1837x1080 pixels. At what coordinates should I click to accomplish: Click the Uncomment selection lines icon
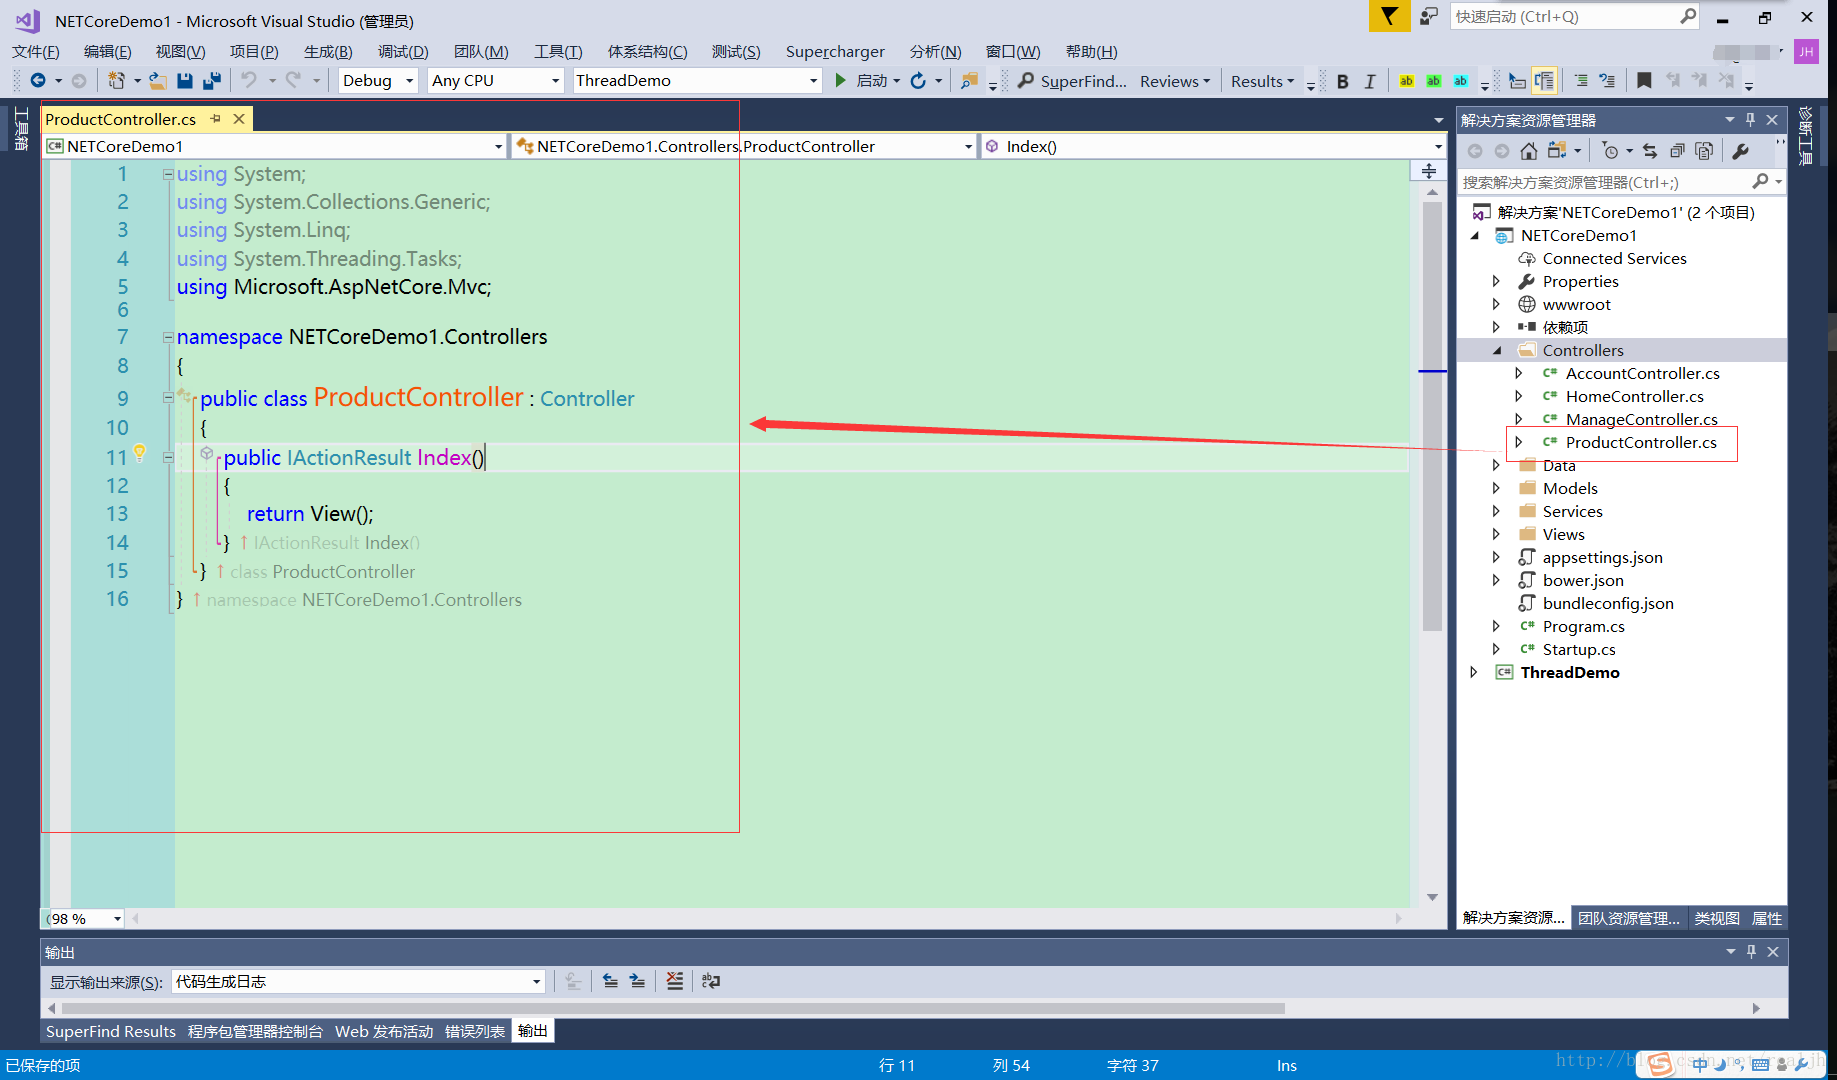(1606, 80)
